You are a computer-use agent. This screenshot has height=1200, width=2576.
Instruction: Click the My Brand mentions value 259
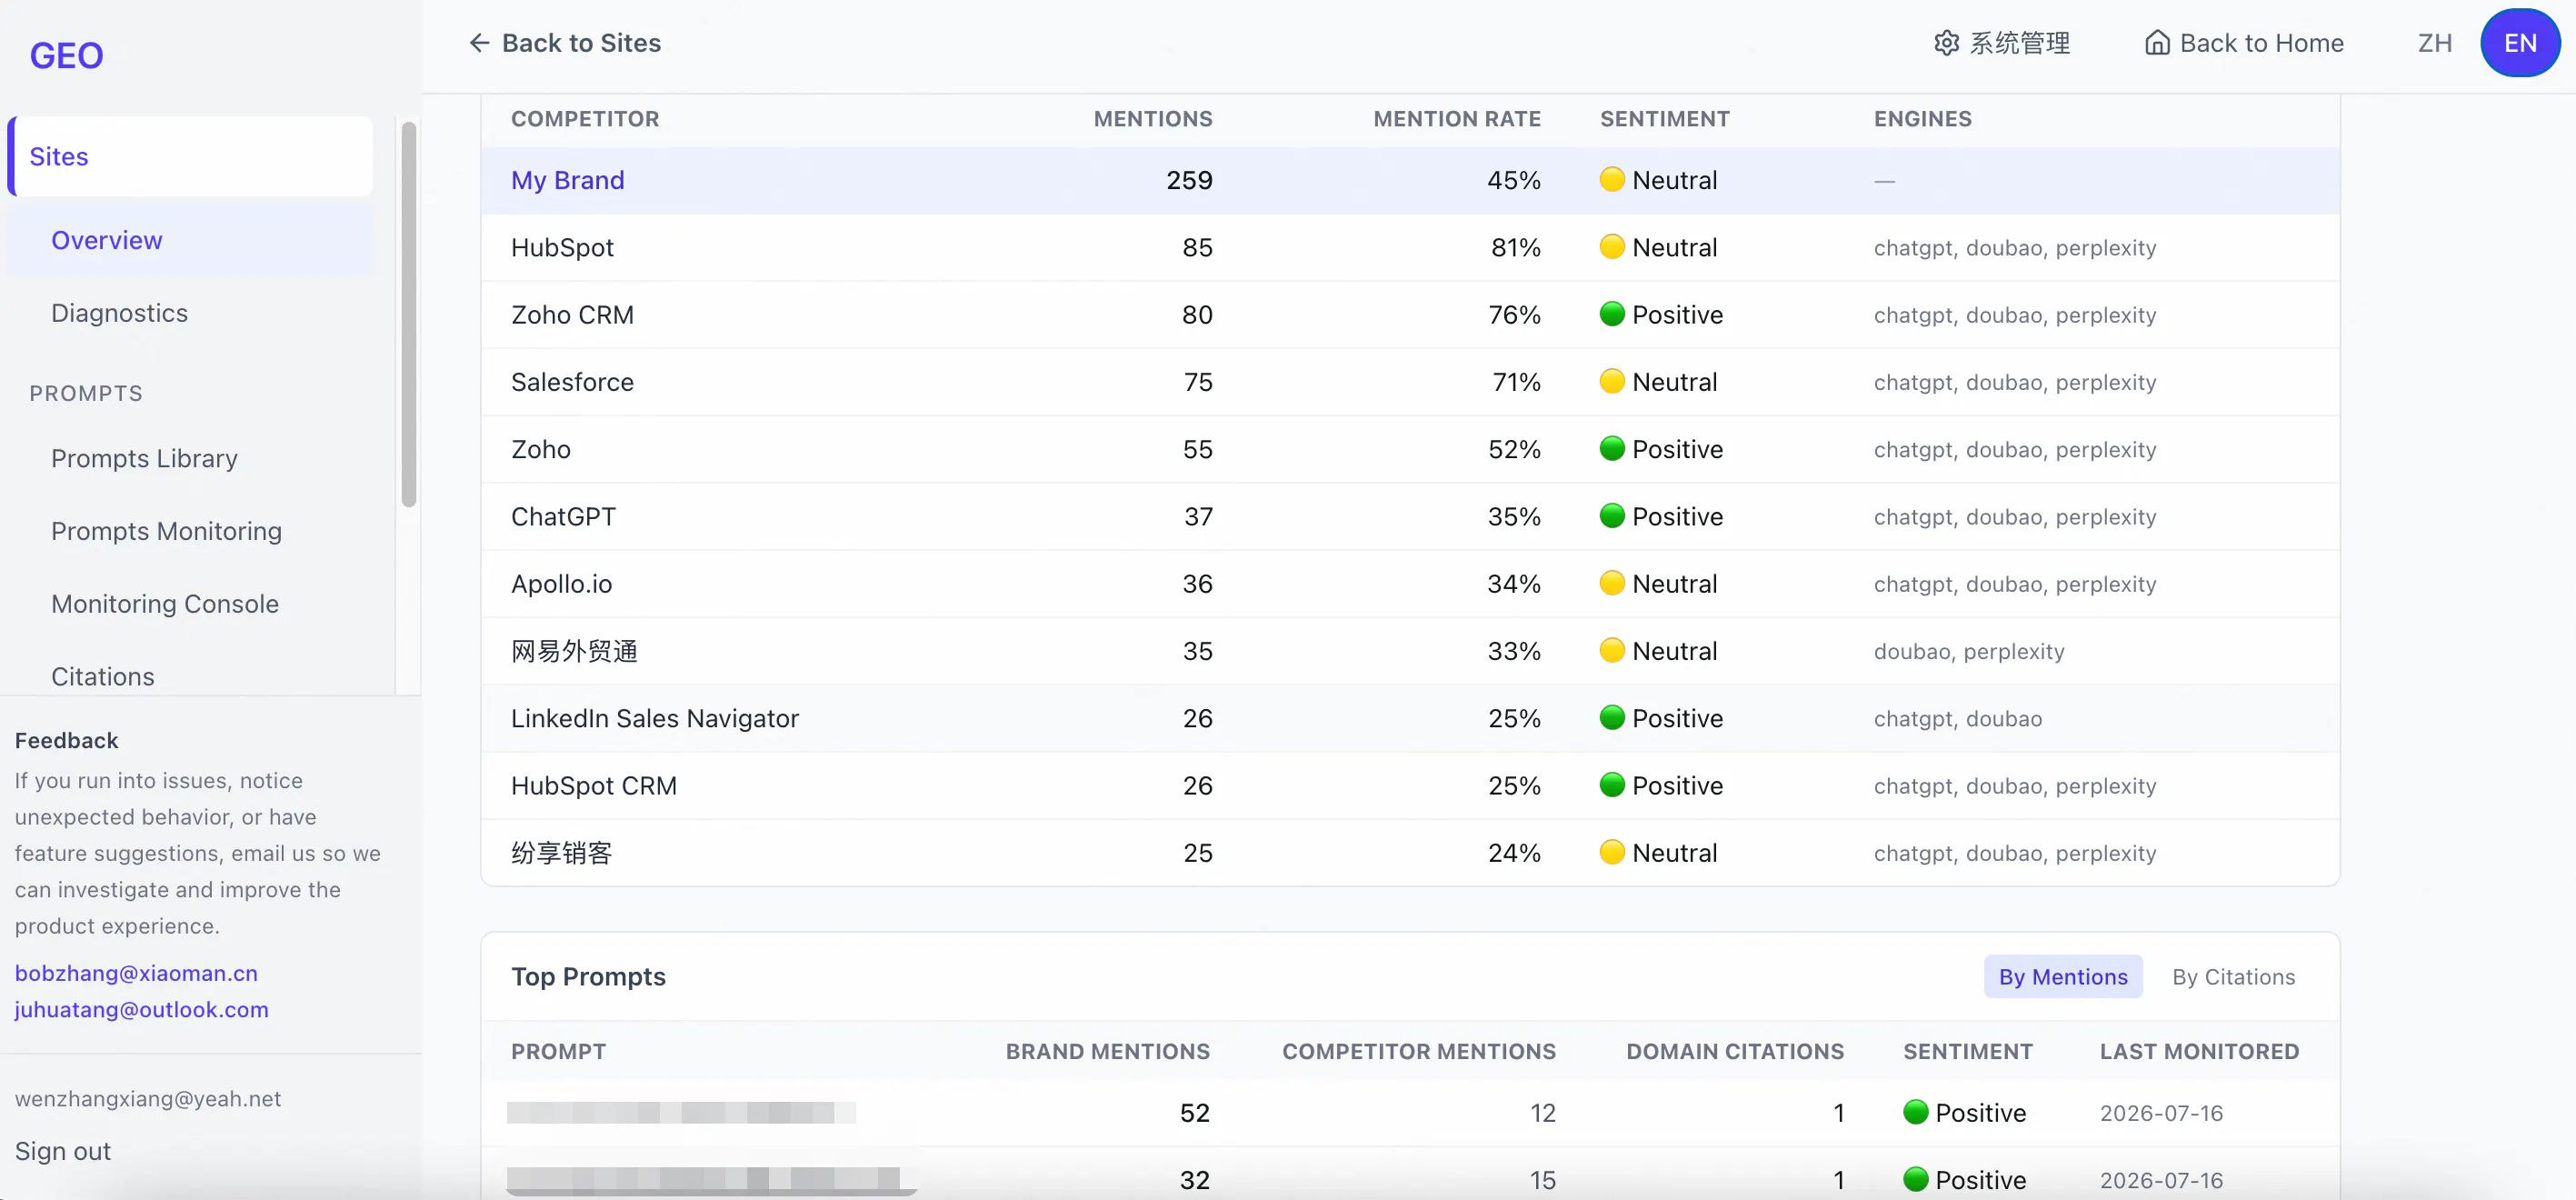tap(1189, 180)
